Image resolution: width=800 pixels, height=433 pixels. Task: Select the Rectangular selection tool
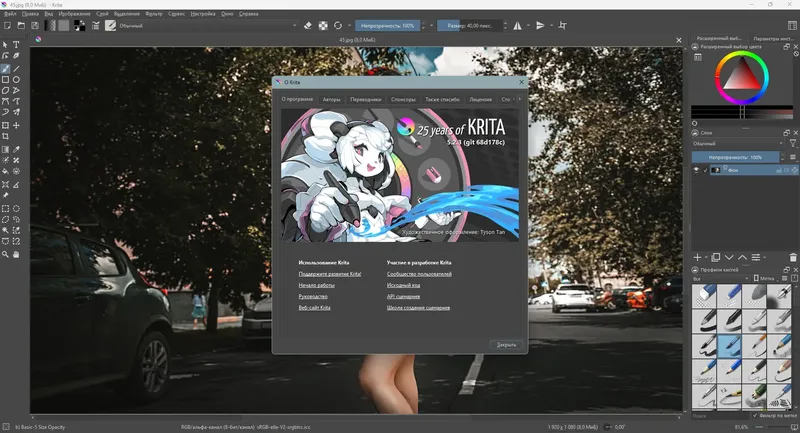pyautogui.click(x=5, y=209)
